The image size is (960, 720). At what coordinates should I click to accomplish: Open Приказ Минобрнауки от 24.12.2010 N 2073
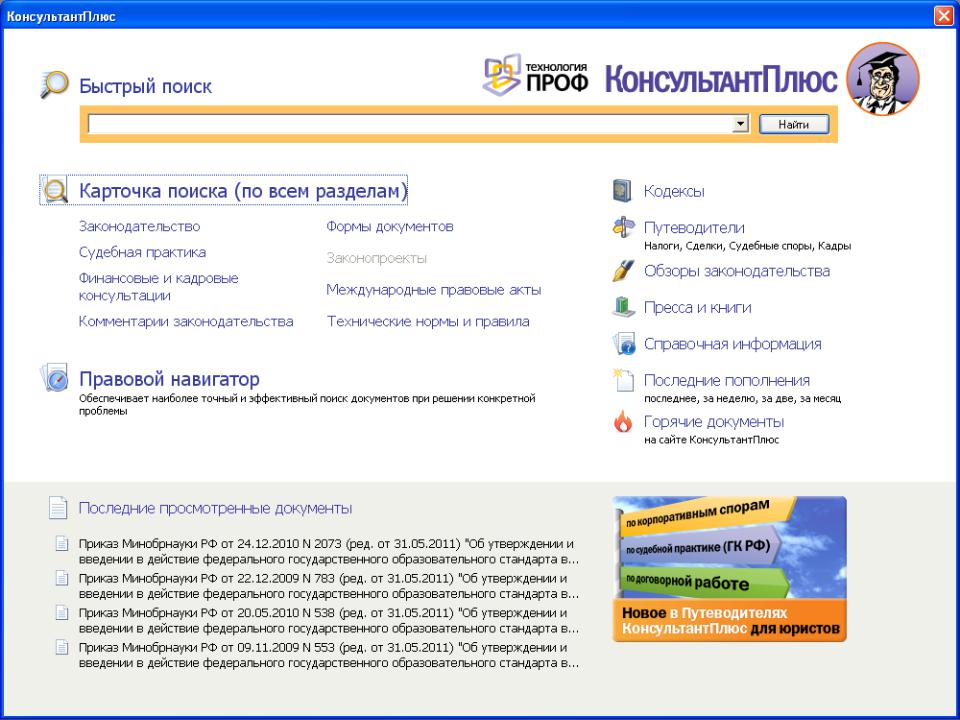(329, 551)
